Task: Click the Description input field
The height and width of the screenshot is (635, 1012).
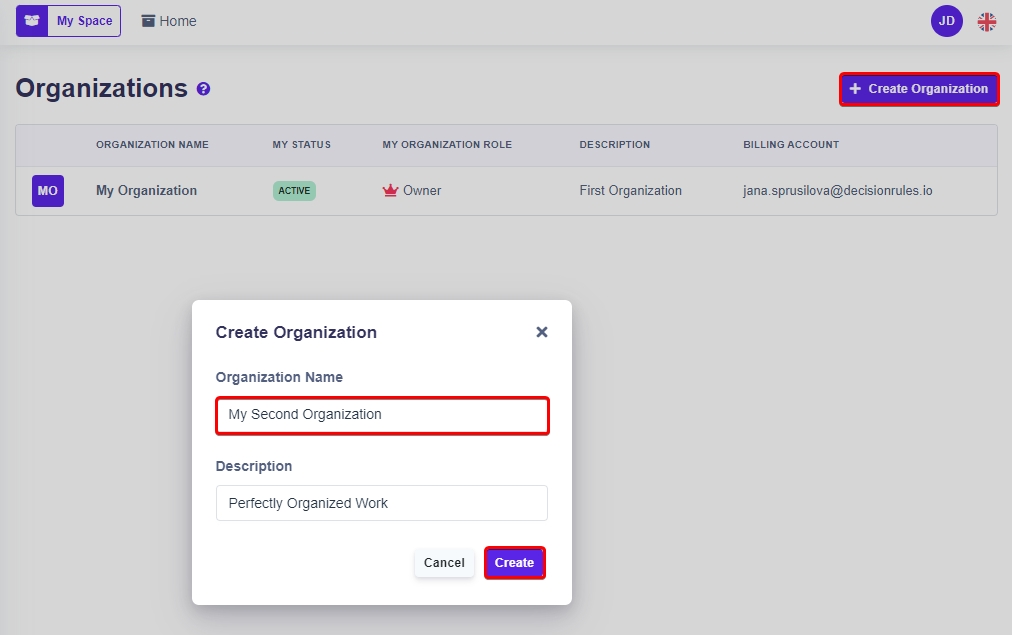Action: pos(382,503)
